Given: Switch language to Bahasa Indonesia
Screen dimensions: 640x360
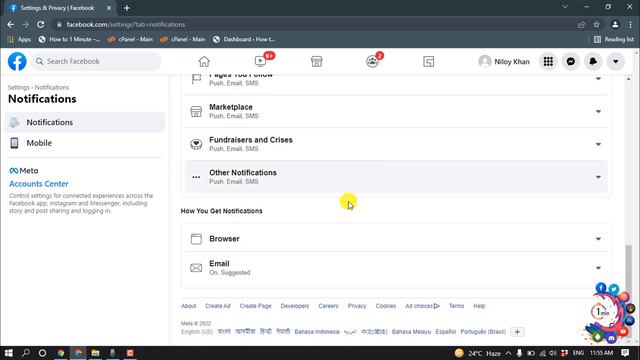Looking at the screenshot, I should [x=317, y=332].
